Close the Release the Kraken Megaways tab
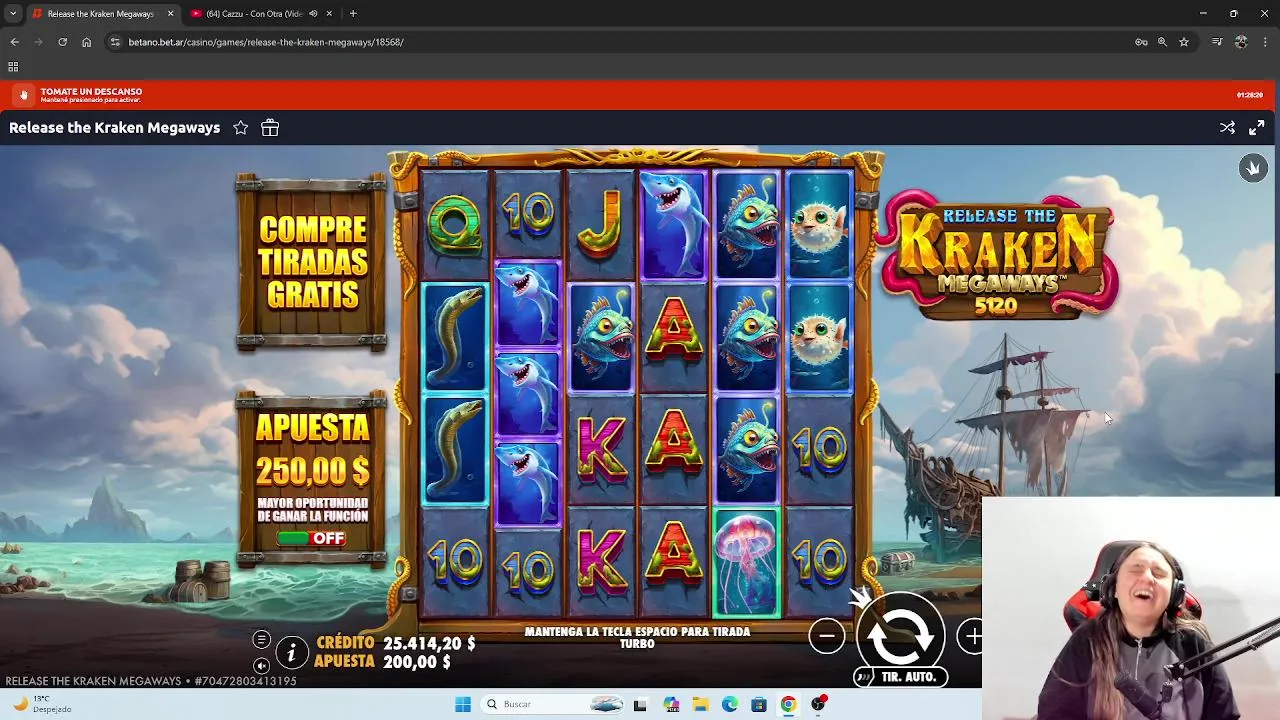Screen dimensions: 1280x720 tap(170, 14)
